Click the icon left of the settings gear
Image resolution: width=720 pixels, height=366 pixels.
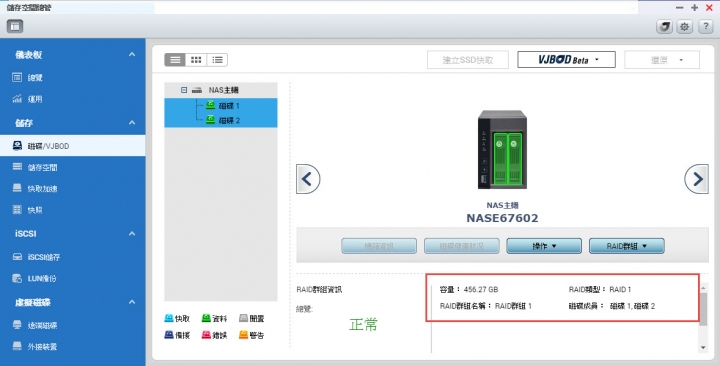664,27
